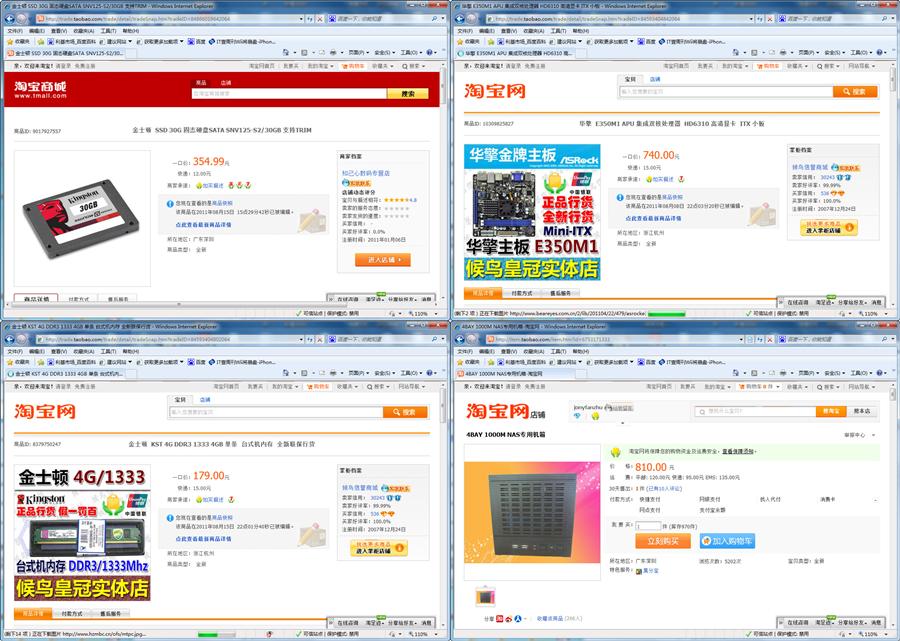Click the RSS feed icon on the command bar
The width and height of the screenshot is (900, 641).
pyautogui.click(x=303, y=52)
